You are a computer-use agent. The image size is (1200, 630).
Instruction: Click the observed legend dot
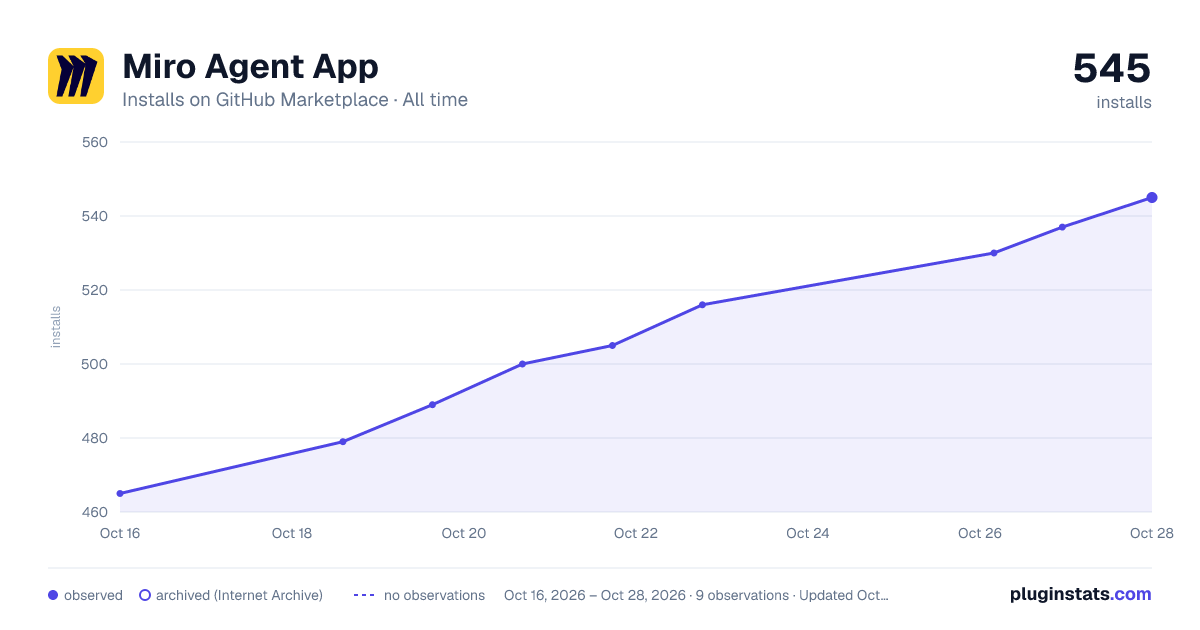pos(53,595)
